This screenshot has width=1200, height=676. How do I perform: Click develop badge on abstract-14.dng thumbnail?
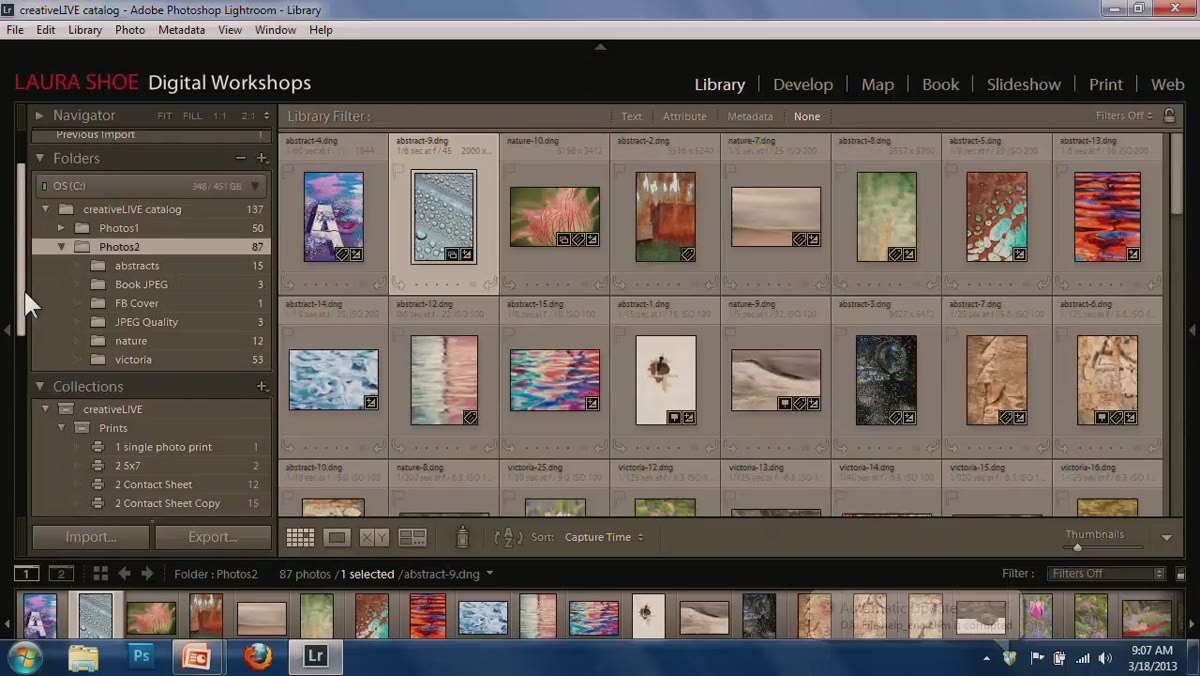371,403
